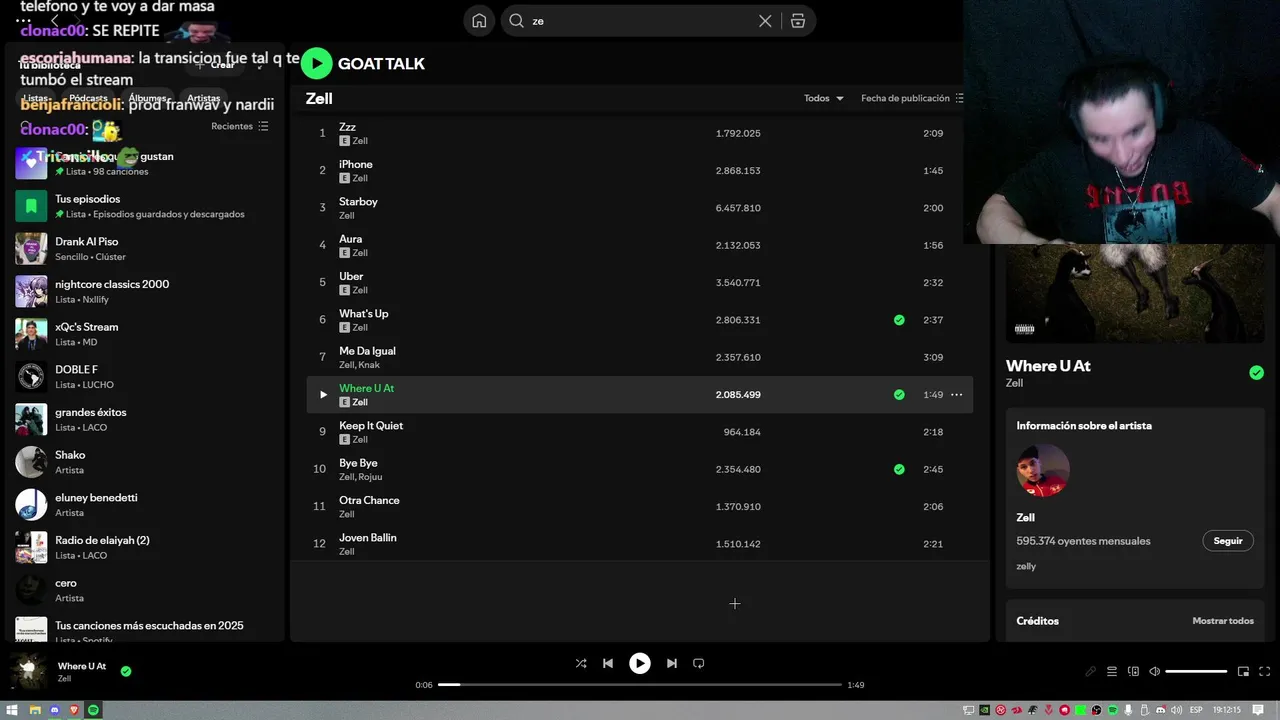Open Brave browser from taskbar
This screenshot has width=1280, height=720.
click(74, 710)
